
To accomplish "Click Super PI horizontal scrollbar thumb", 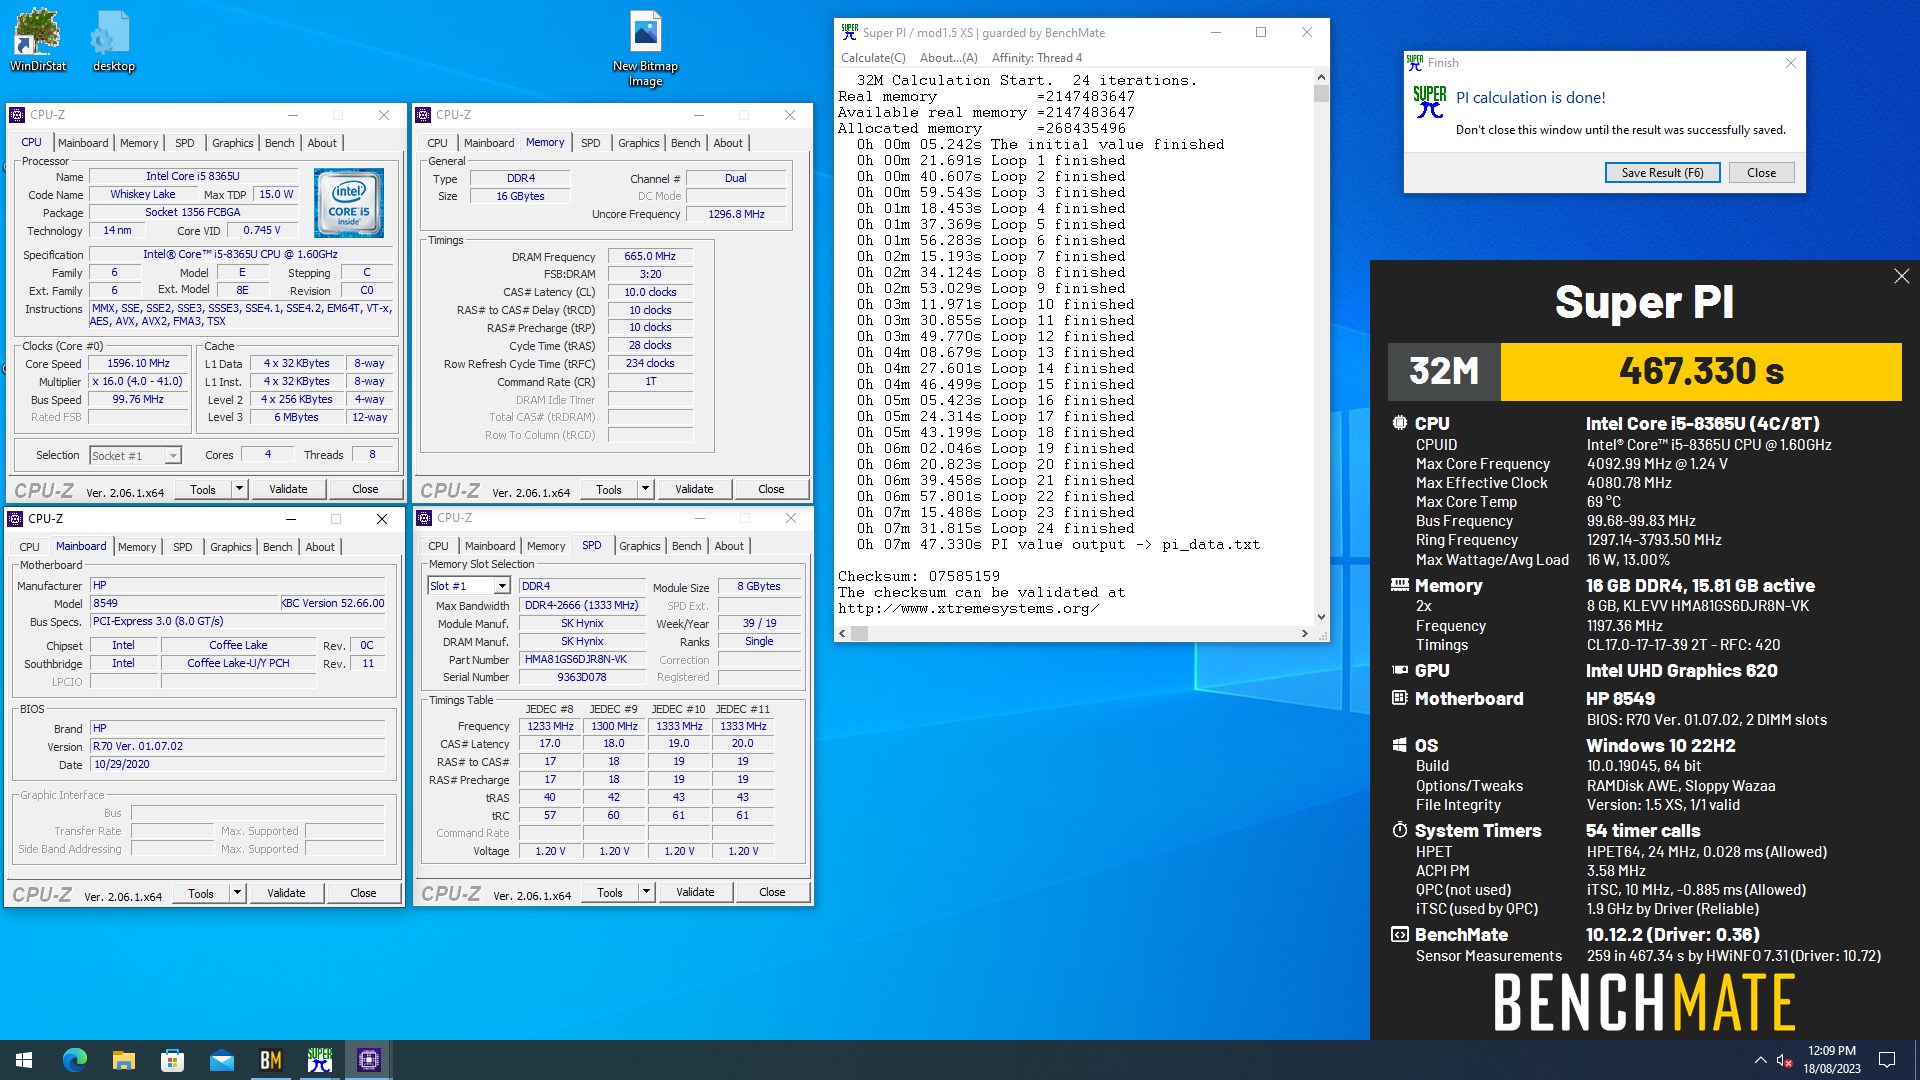I will [x=860, y=633].
